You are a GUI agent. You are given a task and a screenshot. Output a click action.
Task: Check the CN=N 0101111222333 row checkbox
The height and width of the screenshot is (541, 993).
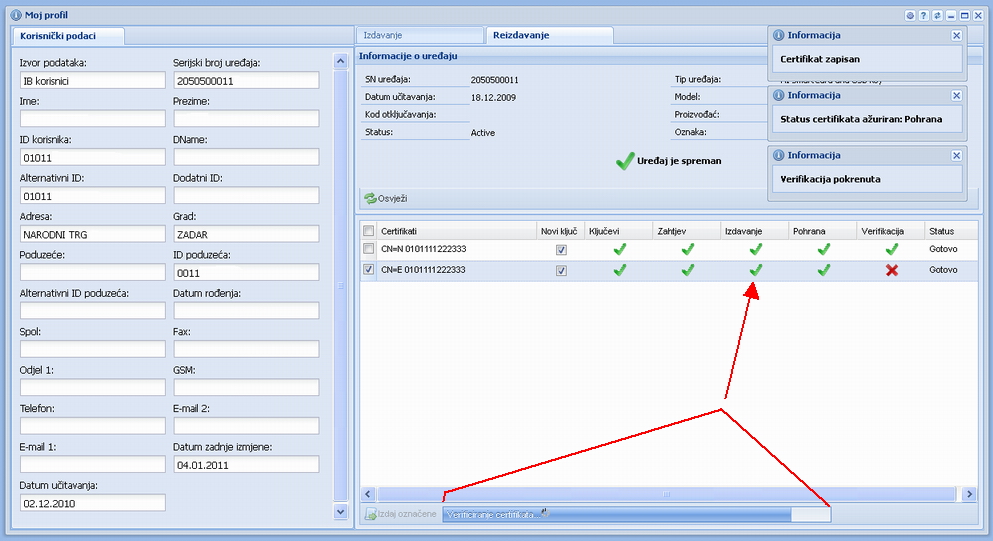369,249
